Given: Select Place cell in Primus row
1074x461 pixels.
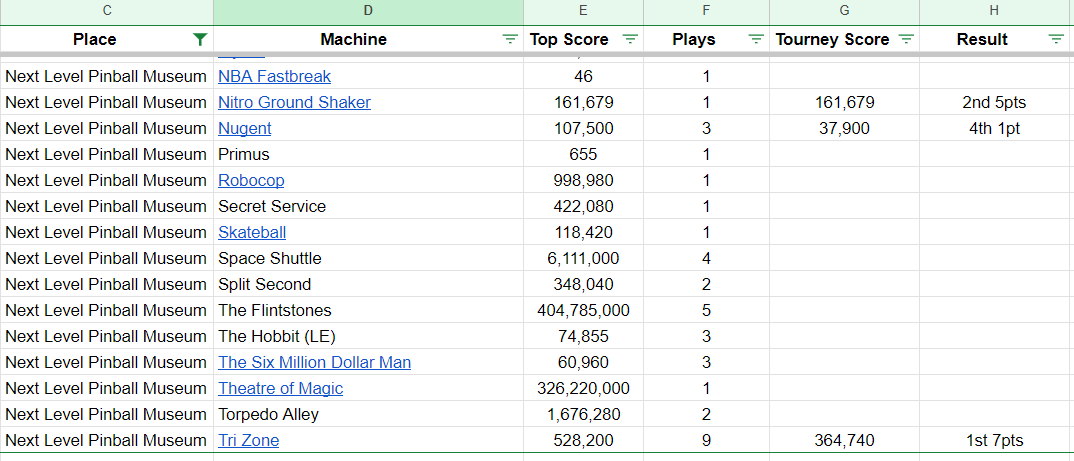Looking at the screenshot, I should (107, 155).
